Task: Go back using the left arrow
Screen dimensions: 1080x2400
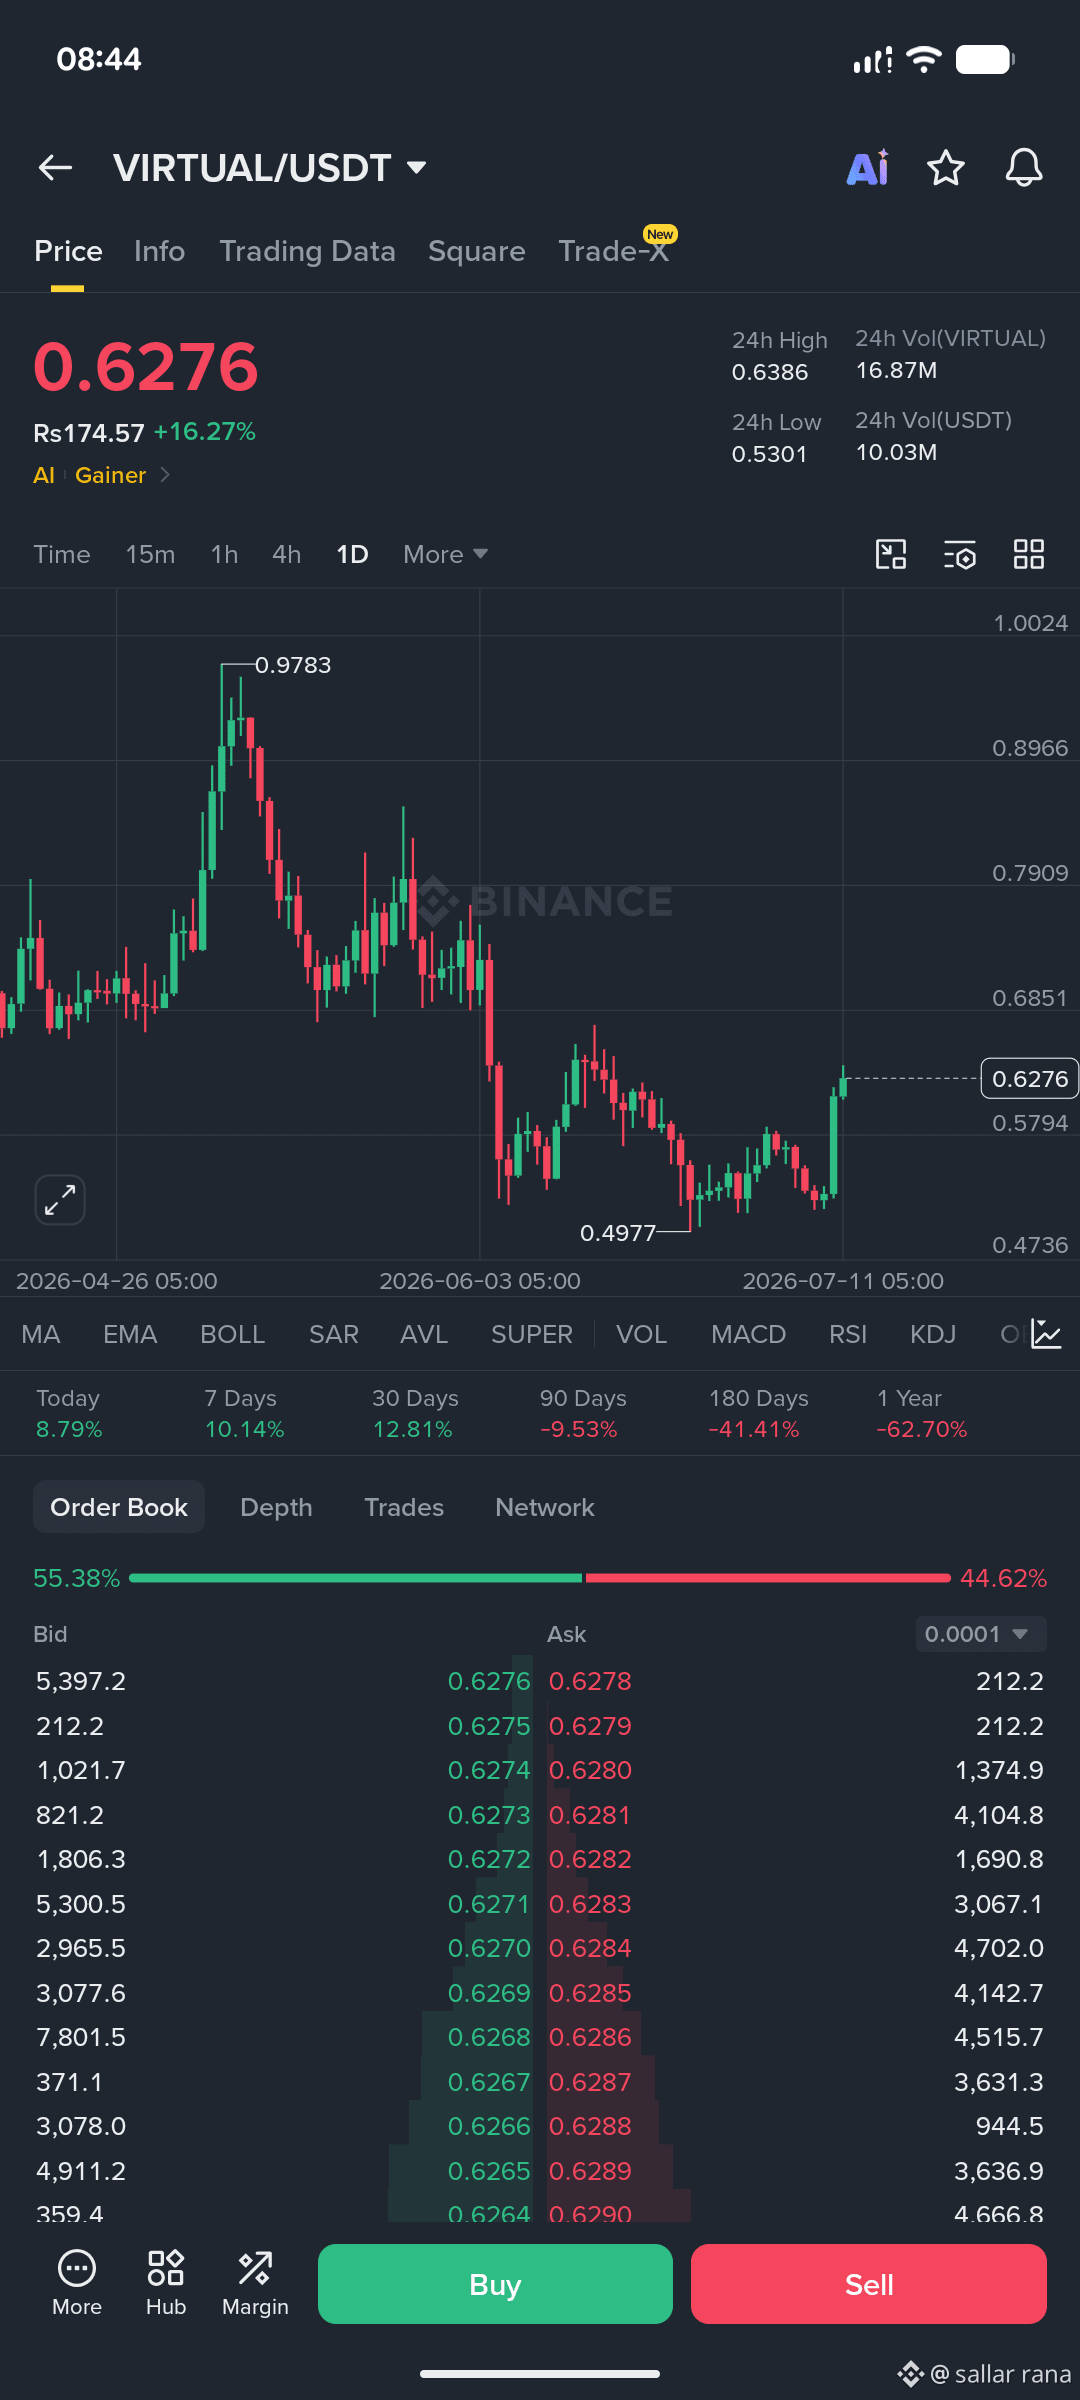Action: click(55, 168)
